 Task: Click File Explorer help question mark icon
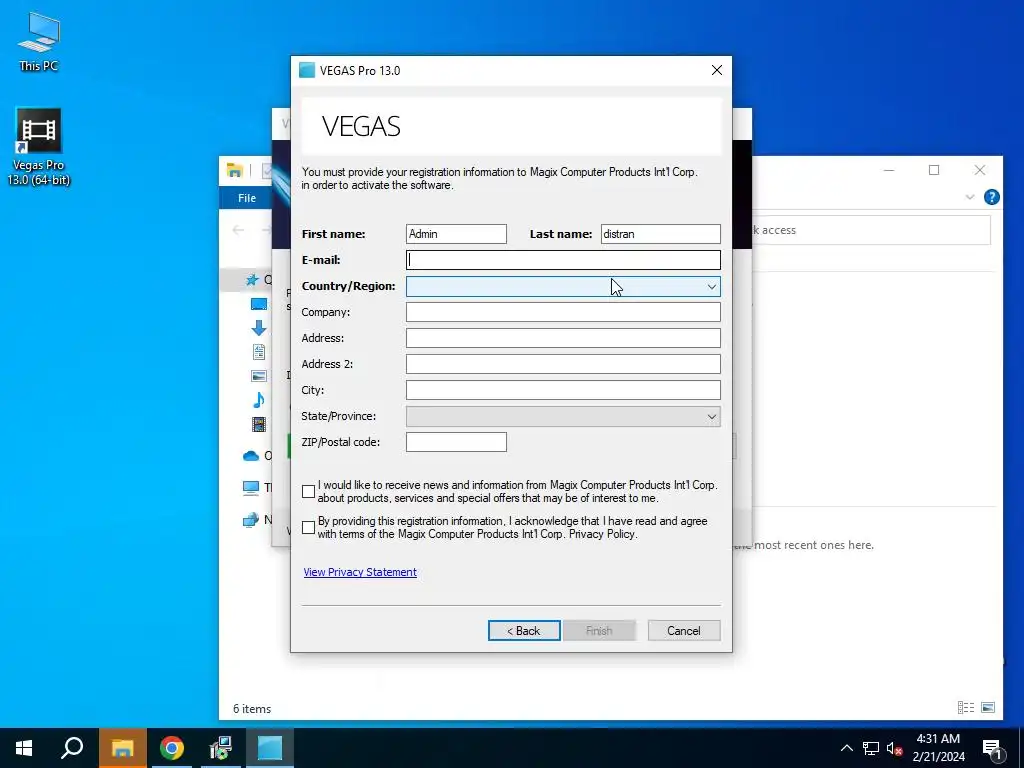pyautogui.click(x=991, y=197)
